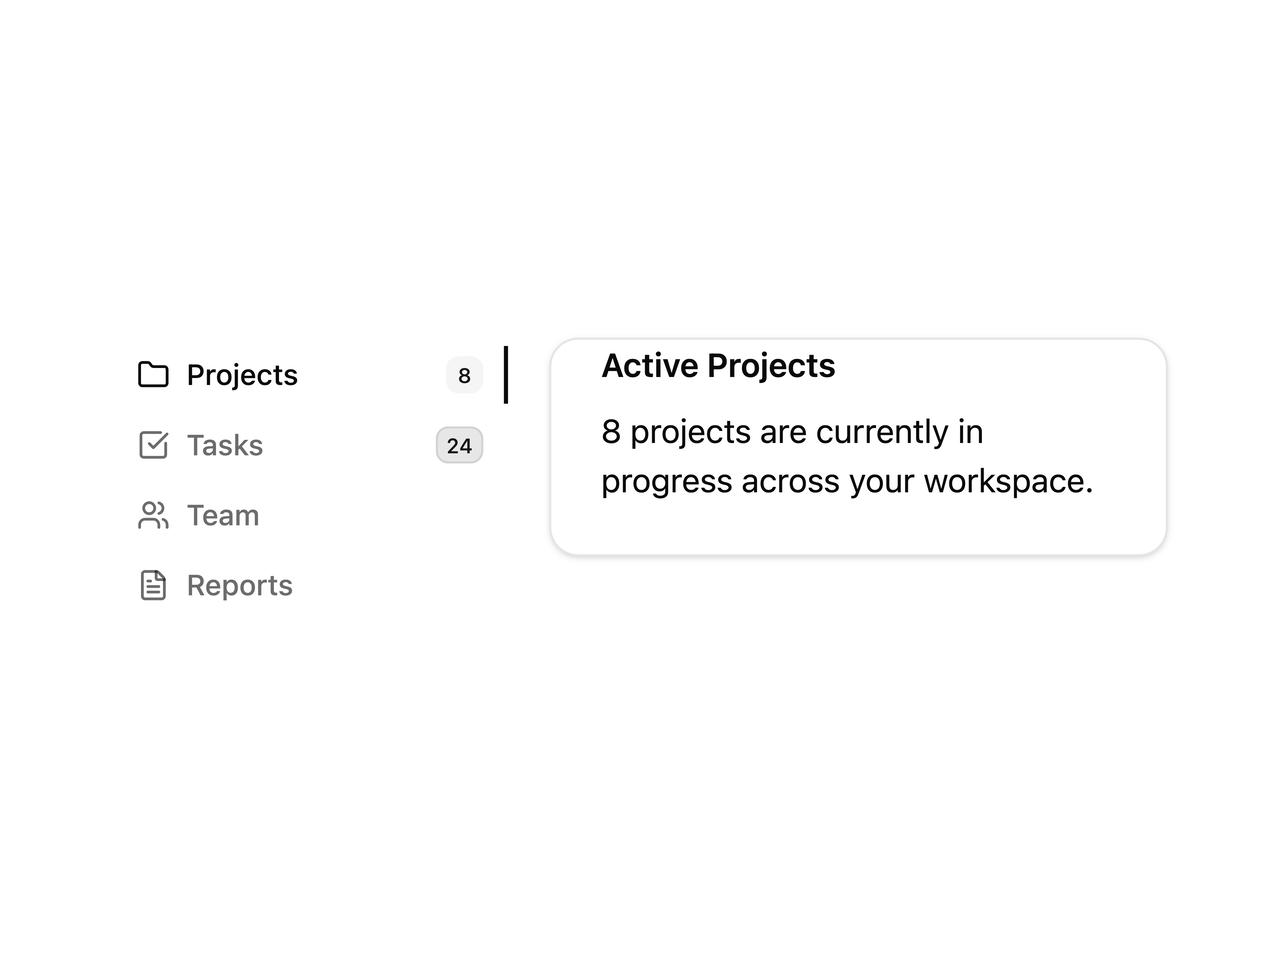Click the Reports document icon
Viewport: 1280px width, 960px height.
coord(153,585)
